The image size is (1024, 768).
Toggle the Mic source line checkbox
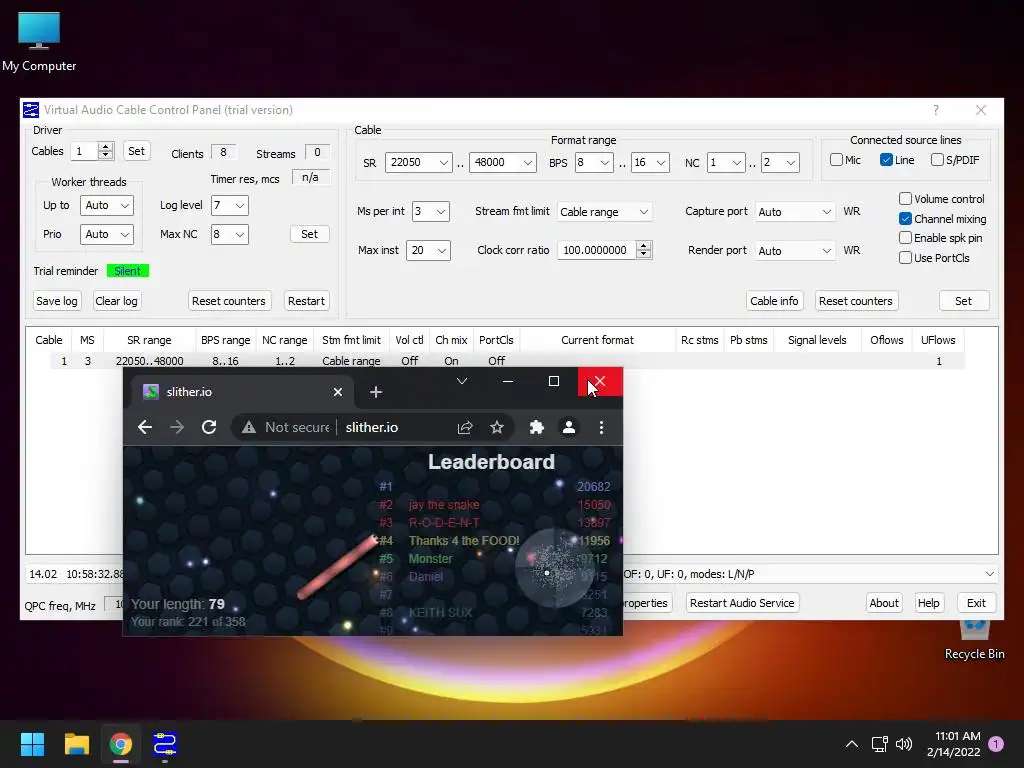tap(836, 159)
